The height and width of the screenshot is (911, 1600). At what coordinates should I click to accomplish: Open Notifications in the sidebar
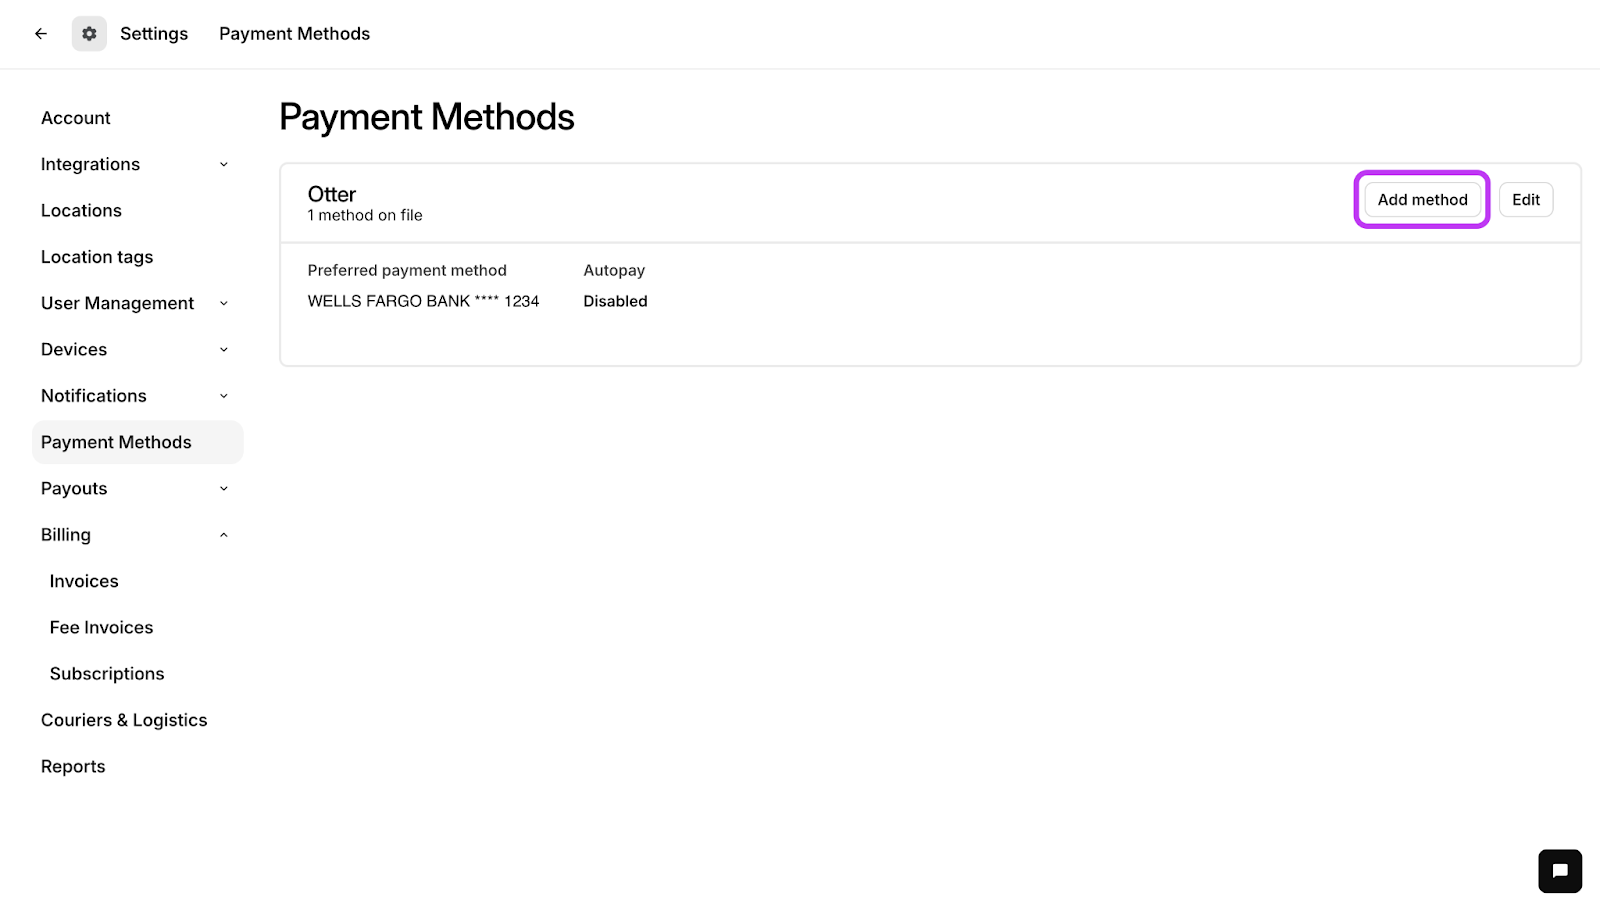(x=94, y=396)
